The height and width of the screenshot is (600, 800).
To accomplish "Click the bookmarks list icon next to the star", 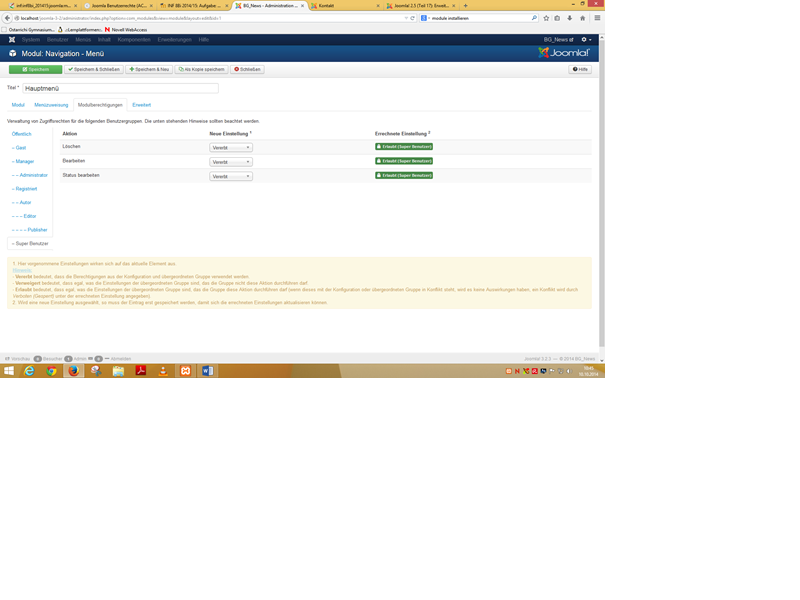I will click(x=557, y=18).
